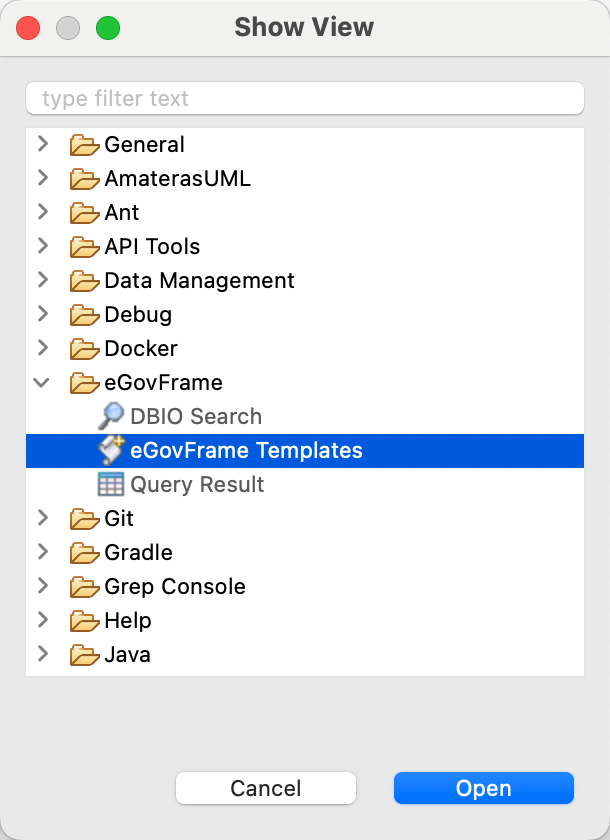Expand the Gradle category

pos(43,553)
